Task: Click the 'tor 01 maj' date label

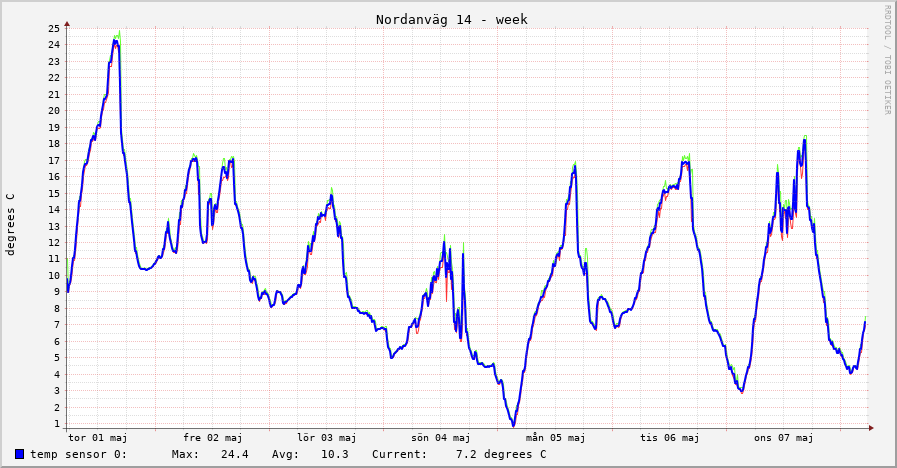Action: tap(98, 438)
